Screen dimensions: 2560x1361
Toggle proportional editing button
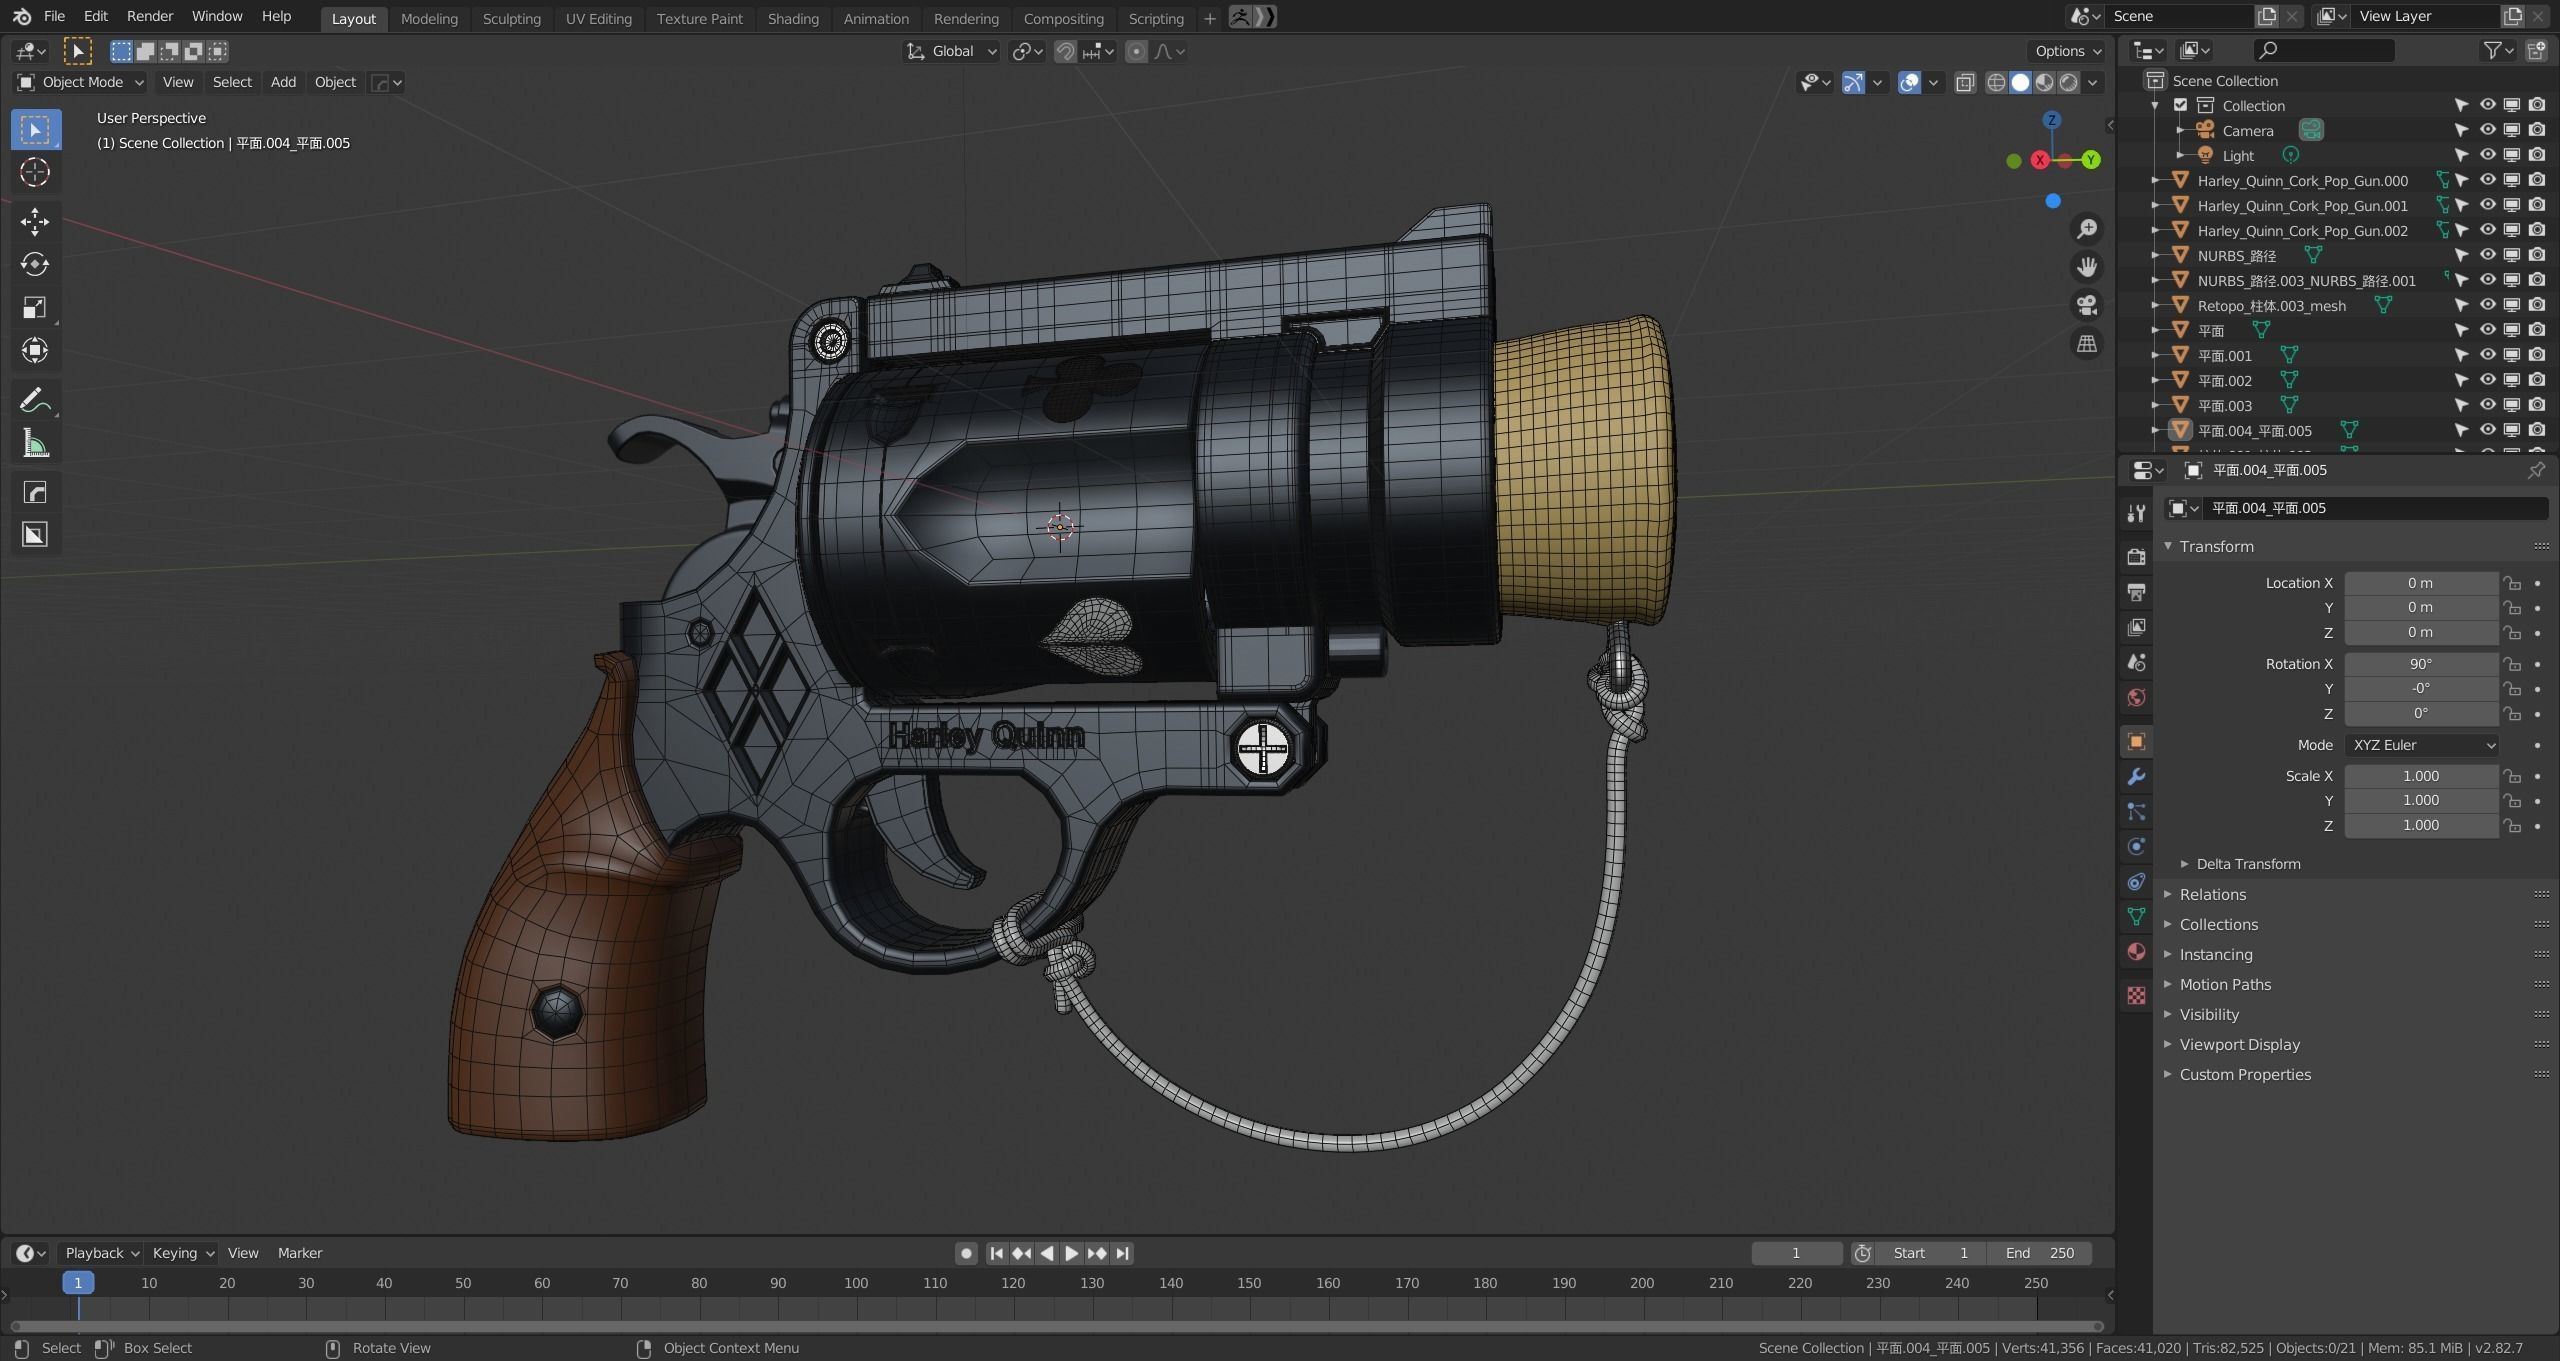point(1136,51)
